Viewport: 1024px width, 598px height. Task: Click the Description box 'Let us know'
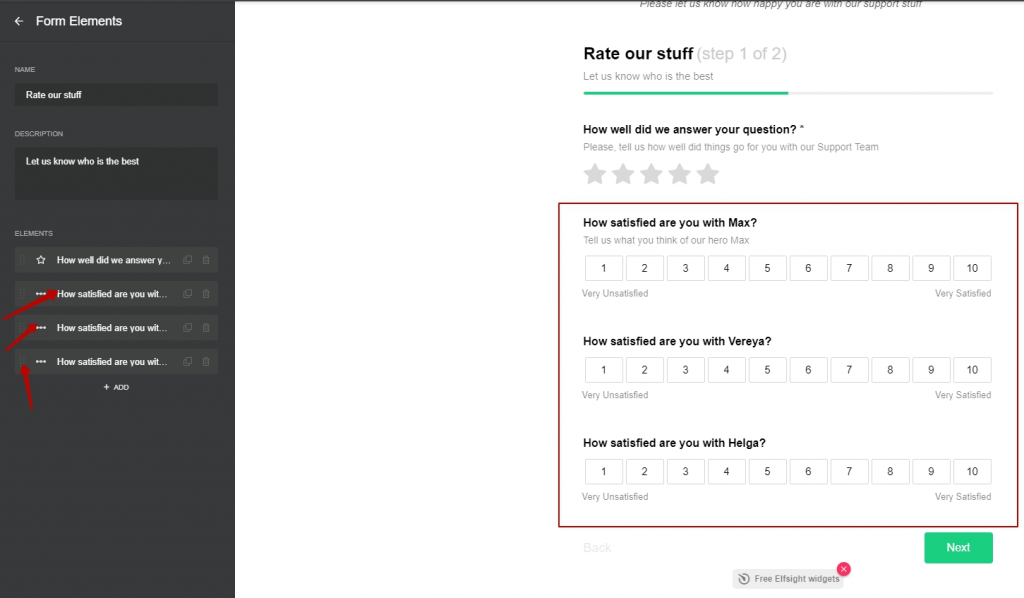tap(116, 173)
